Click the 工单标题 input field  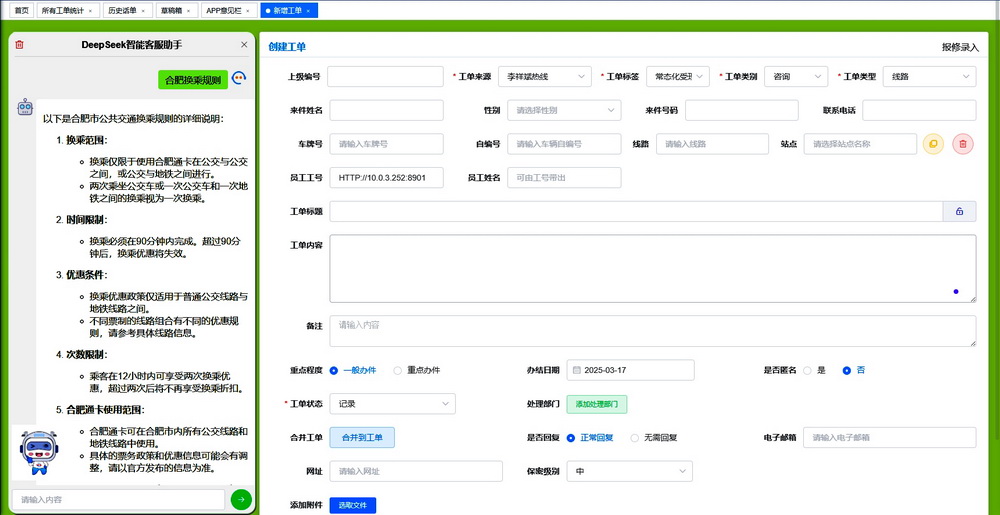636,212
